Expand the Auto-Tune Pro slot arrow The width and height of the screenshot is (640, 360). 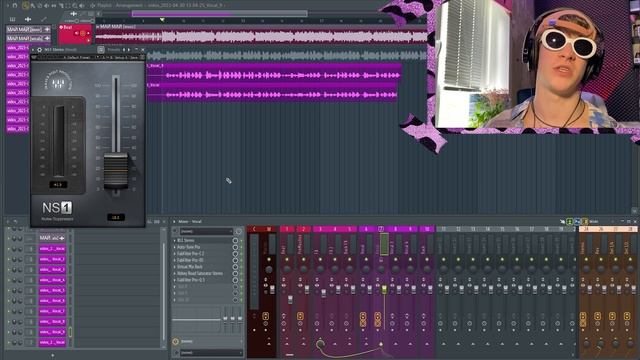click(x=175, y=247)
